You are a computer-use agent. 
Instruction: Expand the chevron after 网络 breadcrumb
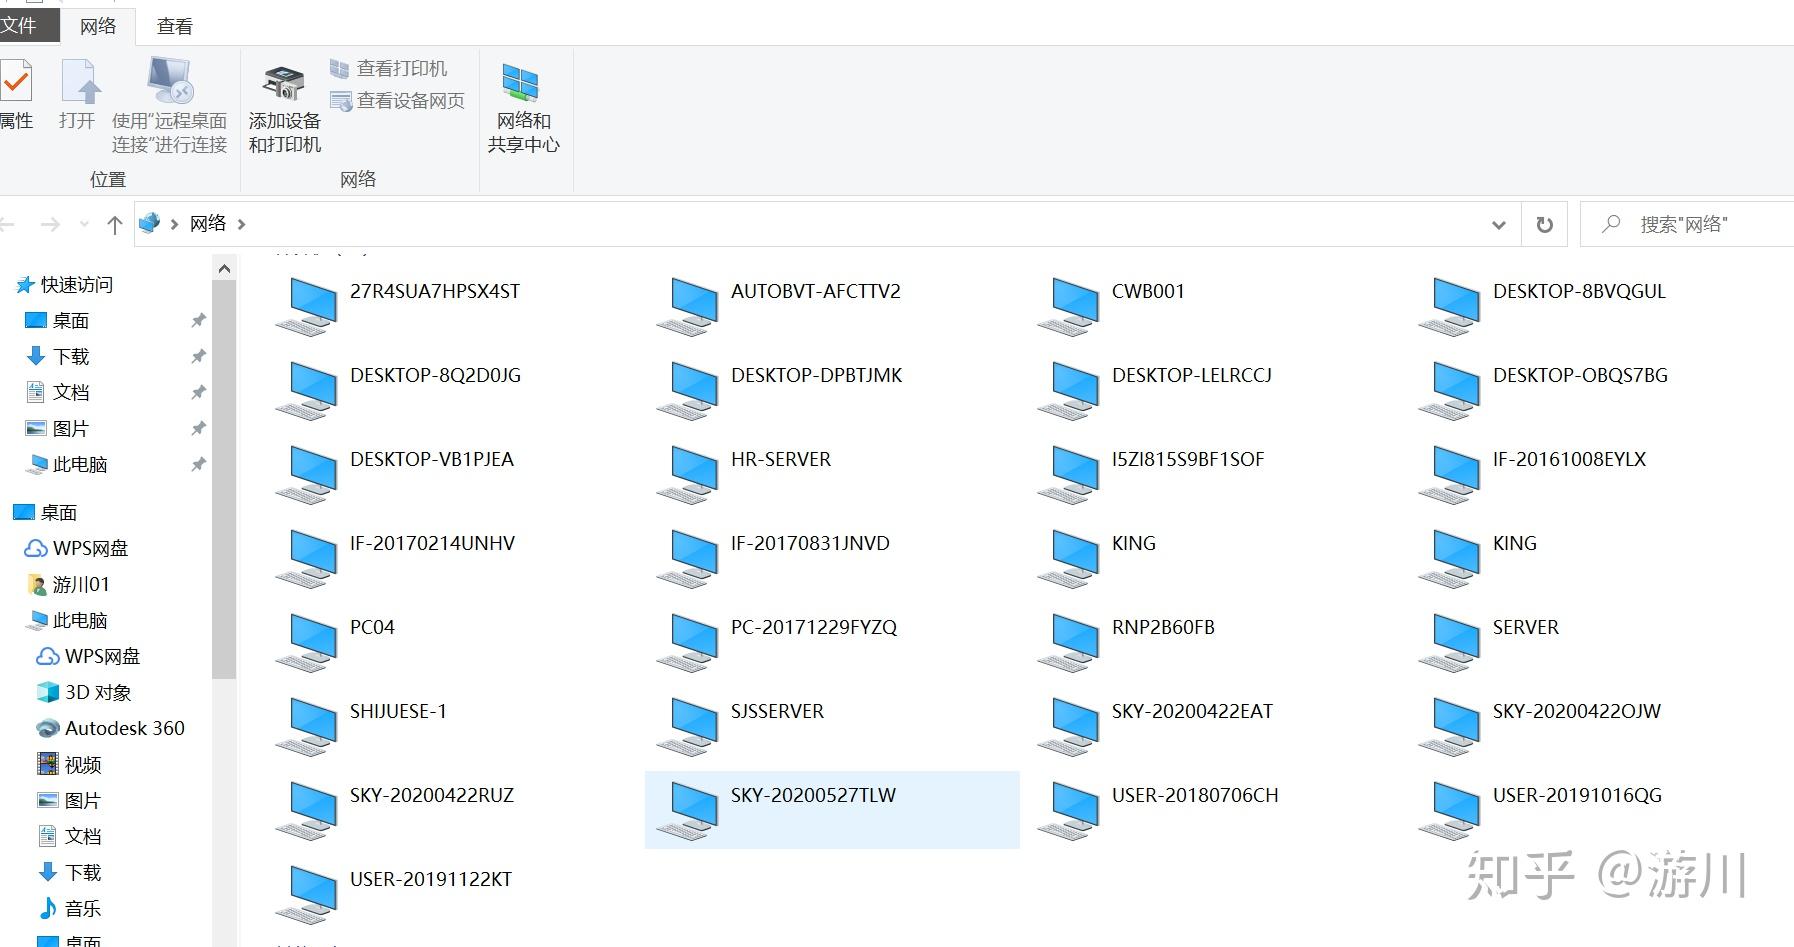click(242, 224)
